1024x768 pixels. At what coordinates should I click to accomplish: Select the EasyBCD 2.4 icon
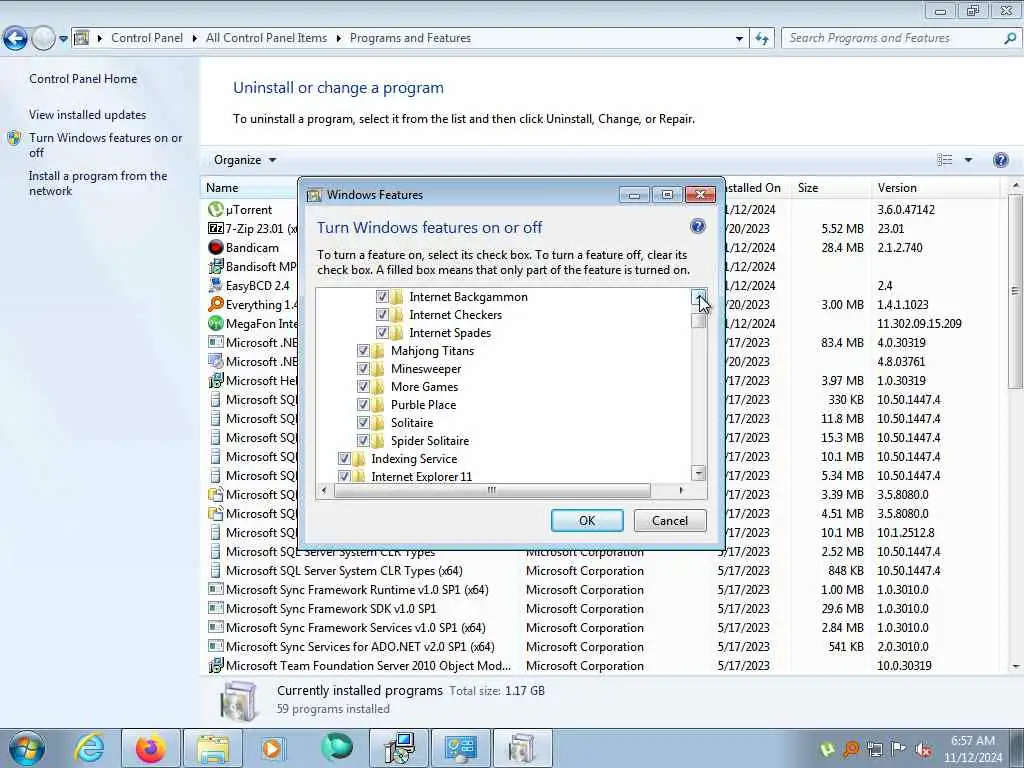216,285
